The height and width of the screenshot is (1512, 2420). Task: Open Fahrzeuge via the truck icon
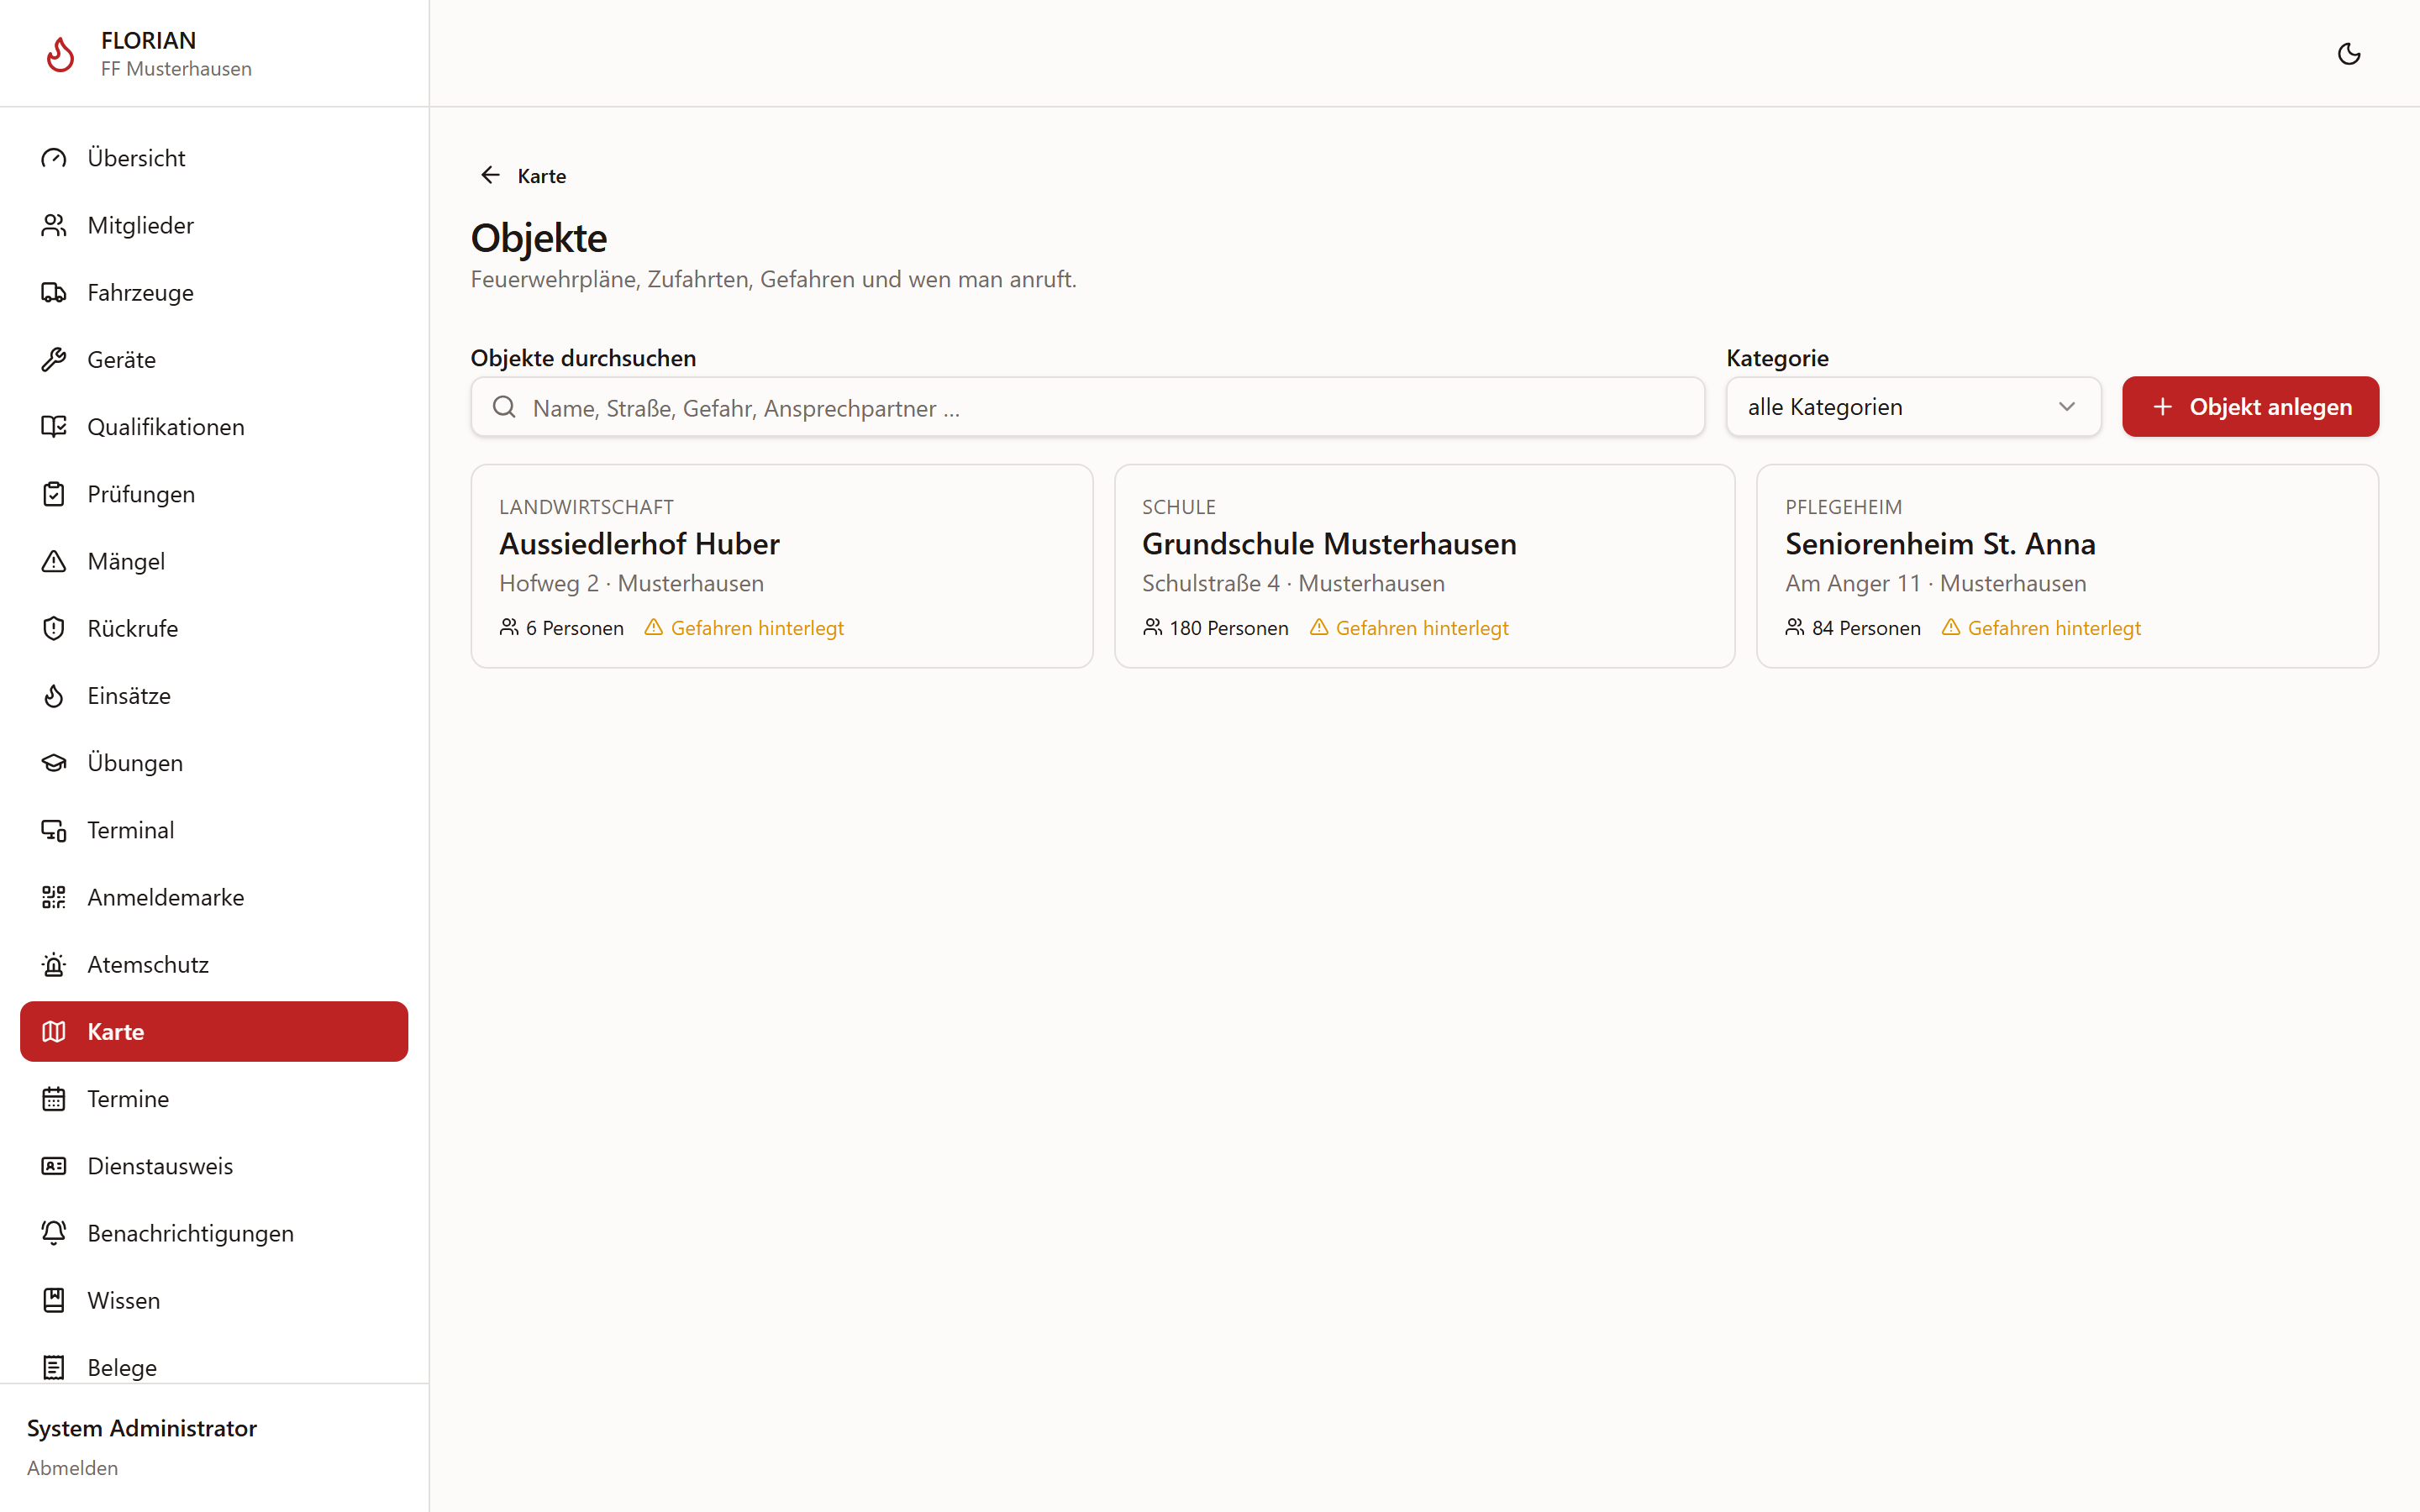click(54, 292)
